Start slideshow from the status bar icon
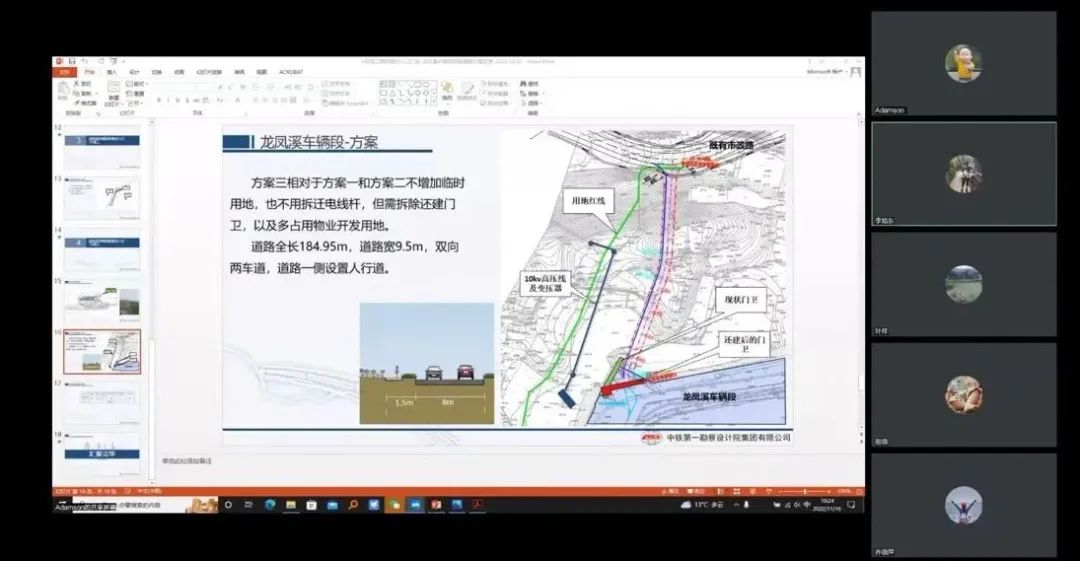Screen dimensions: 1080x561 point(769,491)
